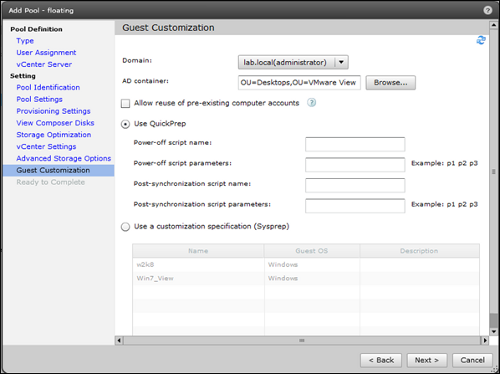Go to Pool Identification step
The image size is (500, 374).
click(x=48, y=87)
